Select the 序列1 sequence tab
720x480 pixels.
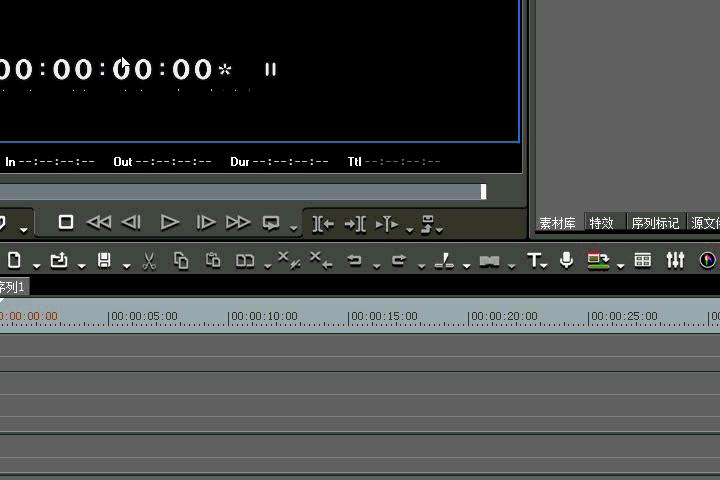(x=13, y=288)
